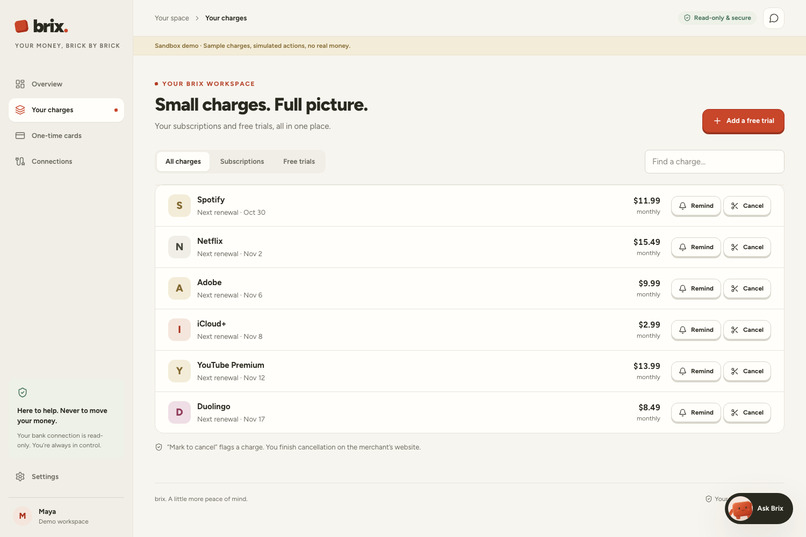This screenshot has width=806, height=537.
Task: Click the shield icon in the help card
Action: point(22,393)
